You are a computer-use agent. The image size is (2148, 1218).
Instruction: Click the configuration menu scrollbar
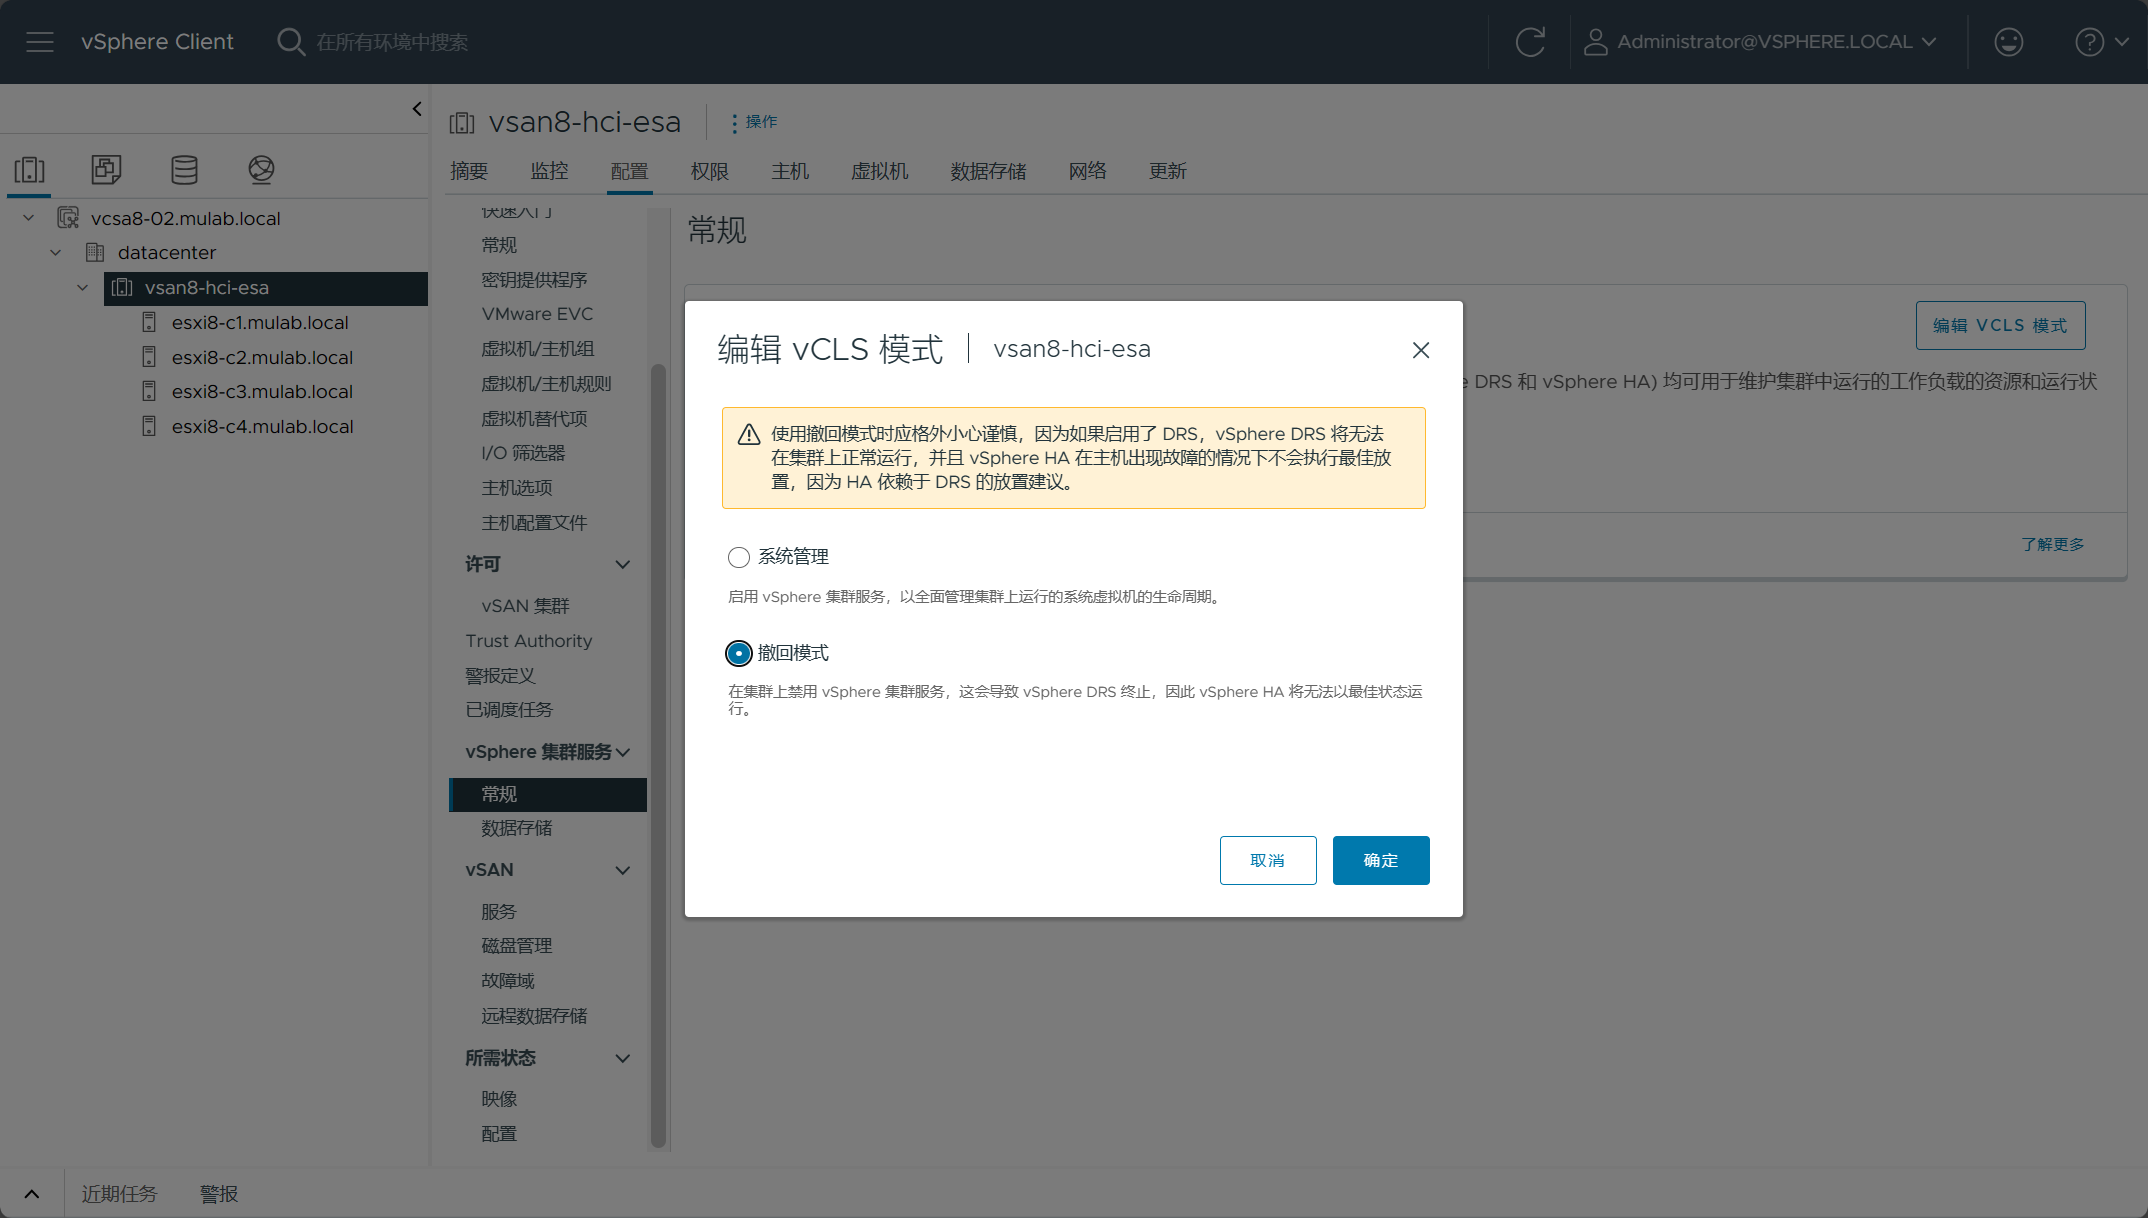[658, 755]
